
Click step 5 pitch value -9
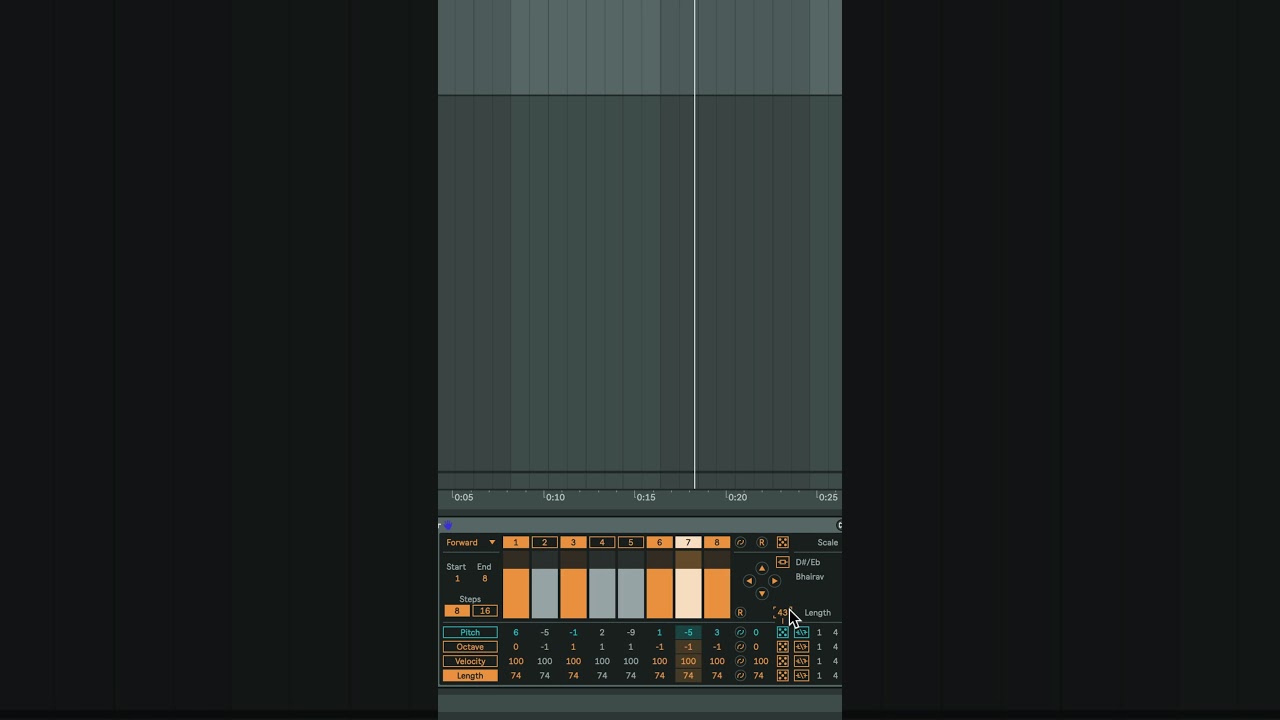(630, 632)
